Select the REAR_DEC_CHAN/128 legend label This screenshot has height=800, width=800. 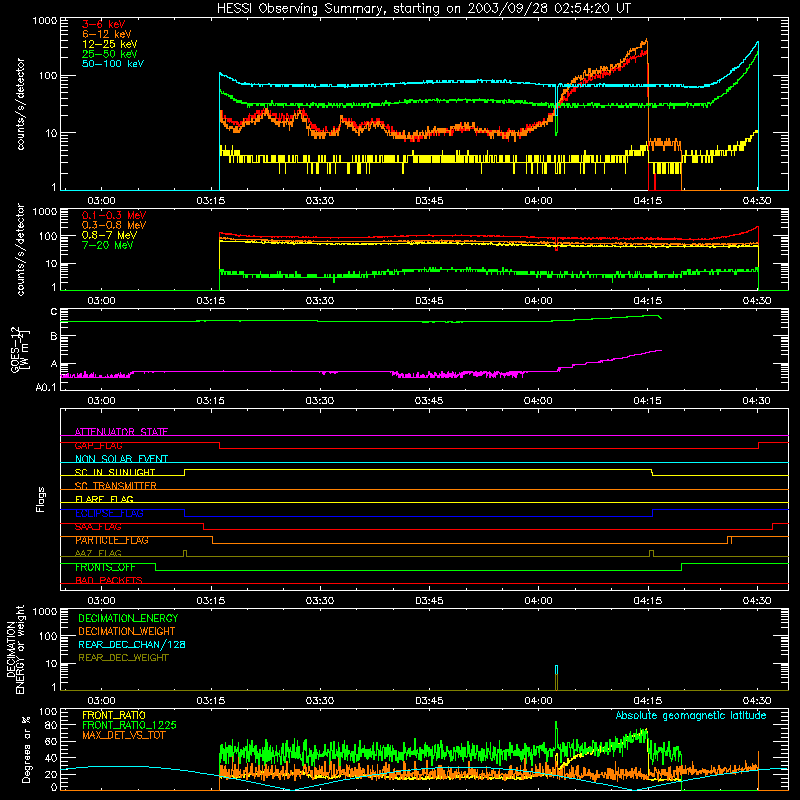tap(132, 644)
